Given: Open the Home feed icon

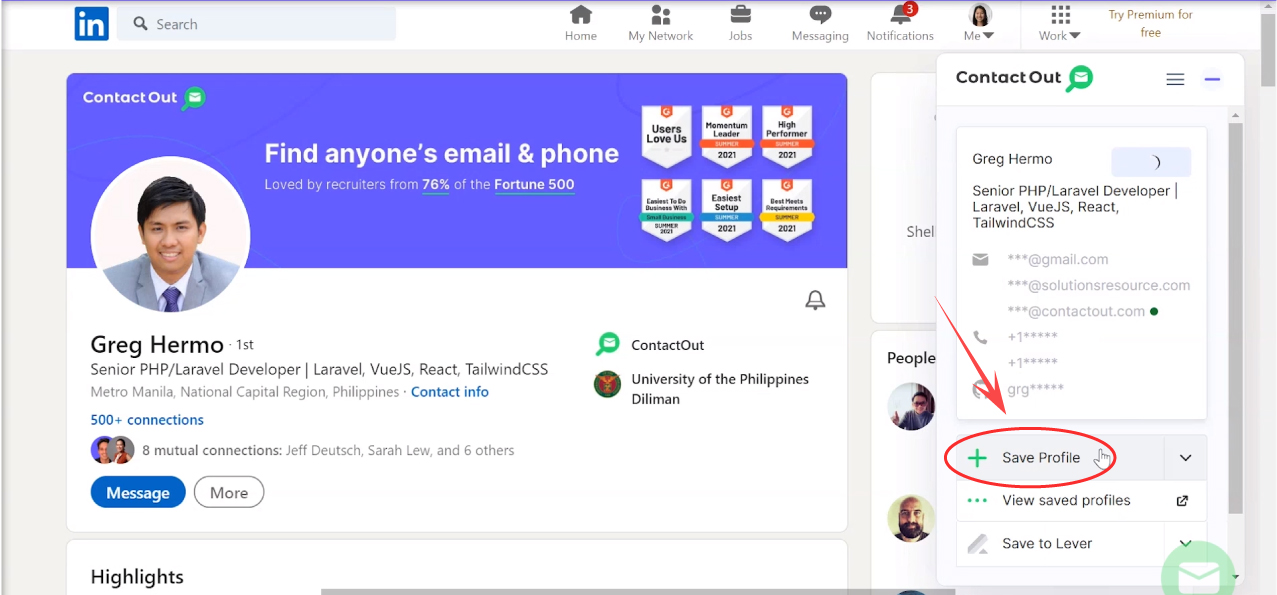Looking at the screenshot, I should (x=580, y=24).
